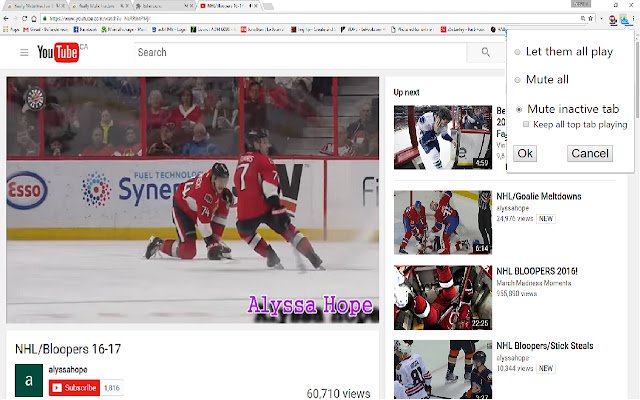Viewport: 640px width, 400px height.
Task: Open the Apps bookmarks shortcut
Action: point(11,29)
